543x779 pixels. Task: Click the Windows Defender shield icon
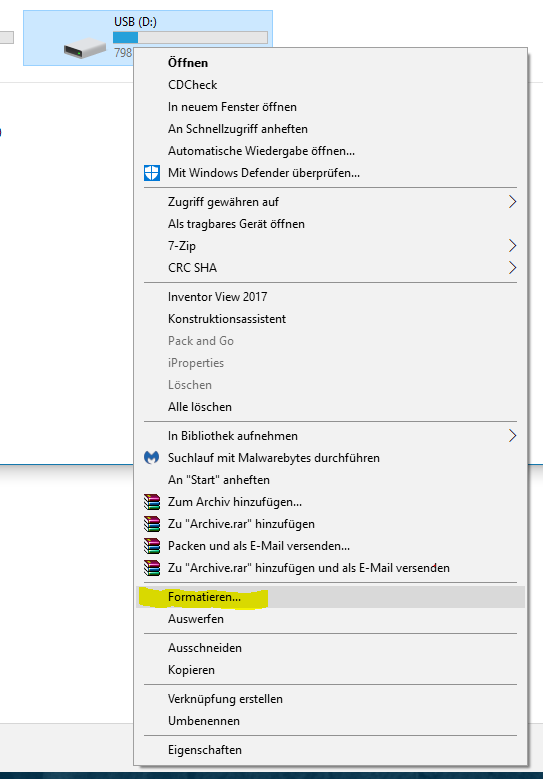(x=152, y=173)
